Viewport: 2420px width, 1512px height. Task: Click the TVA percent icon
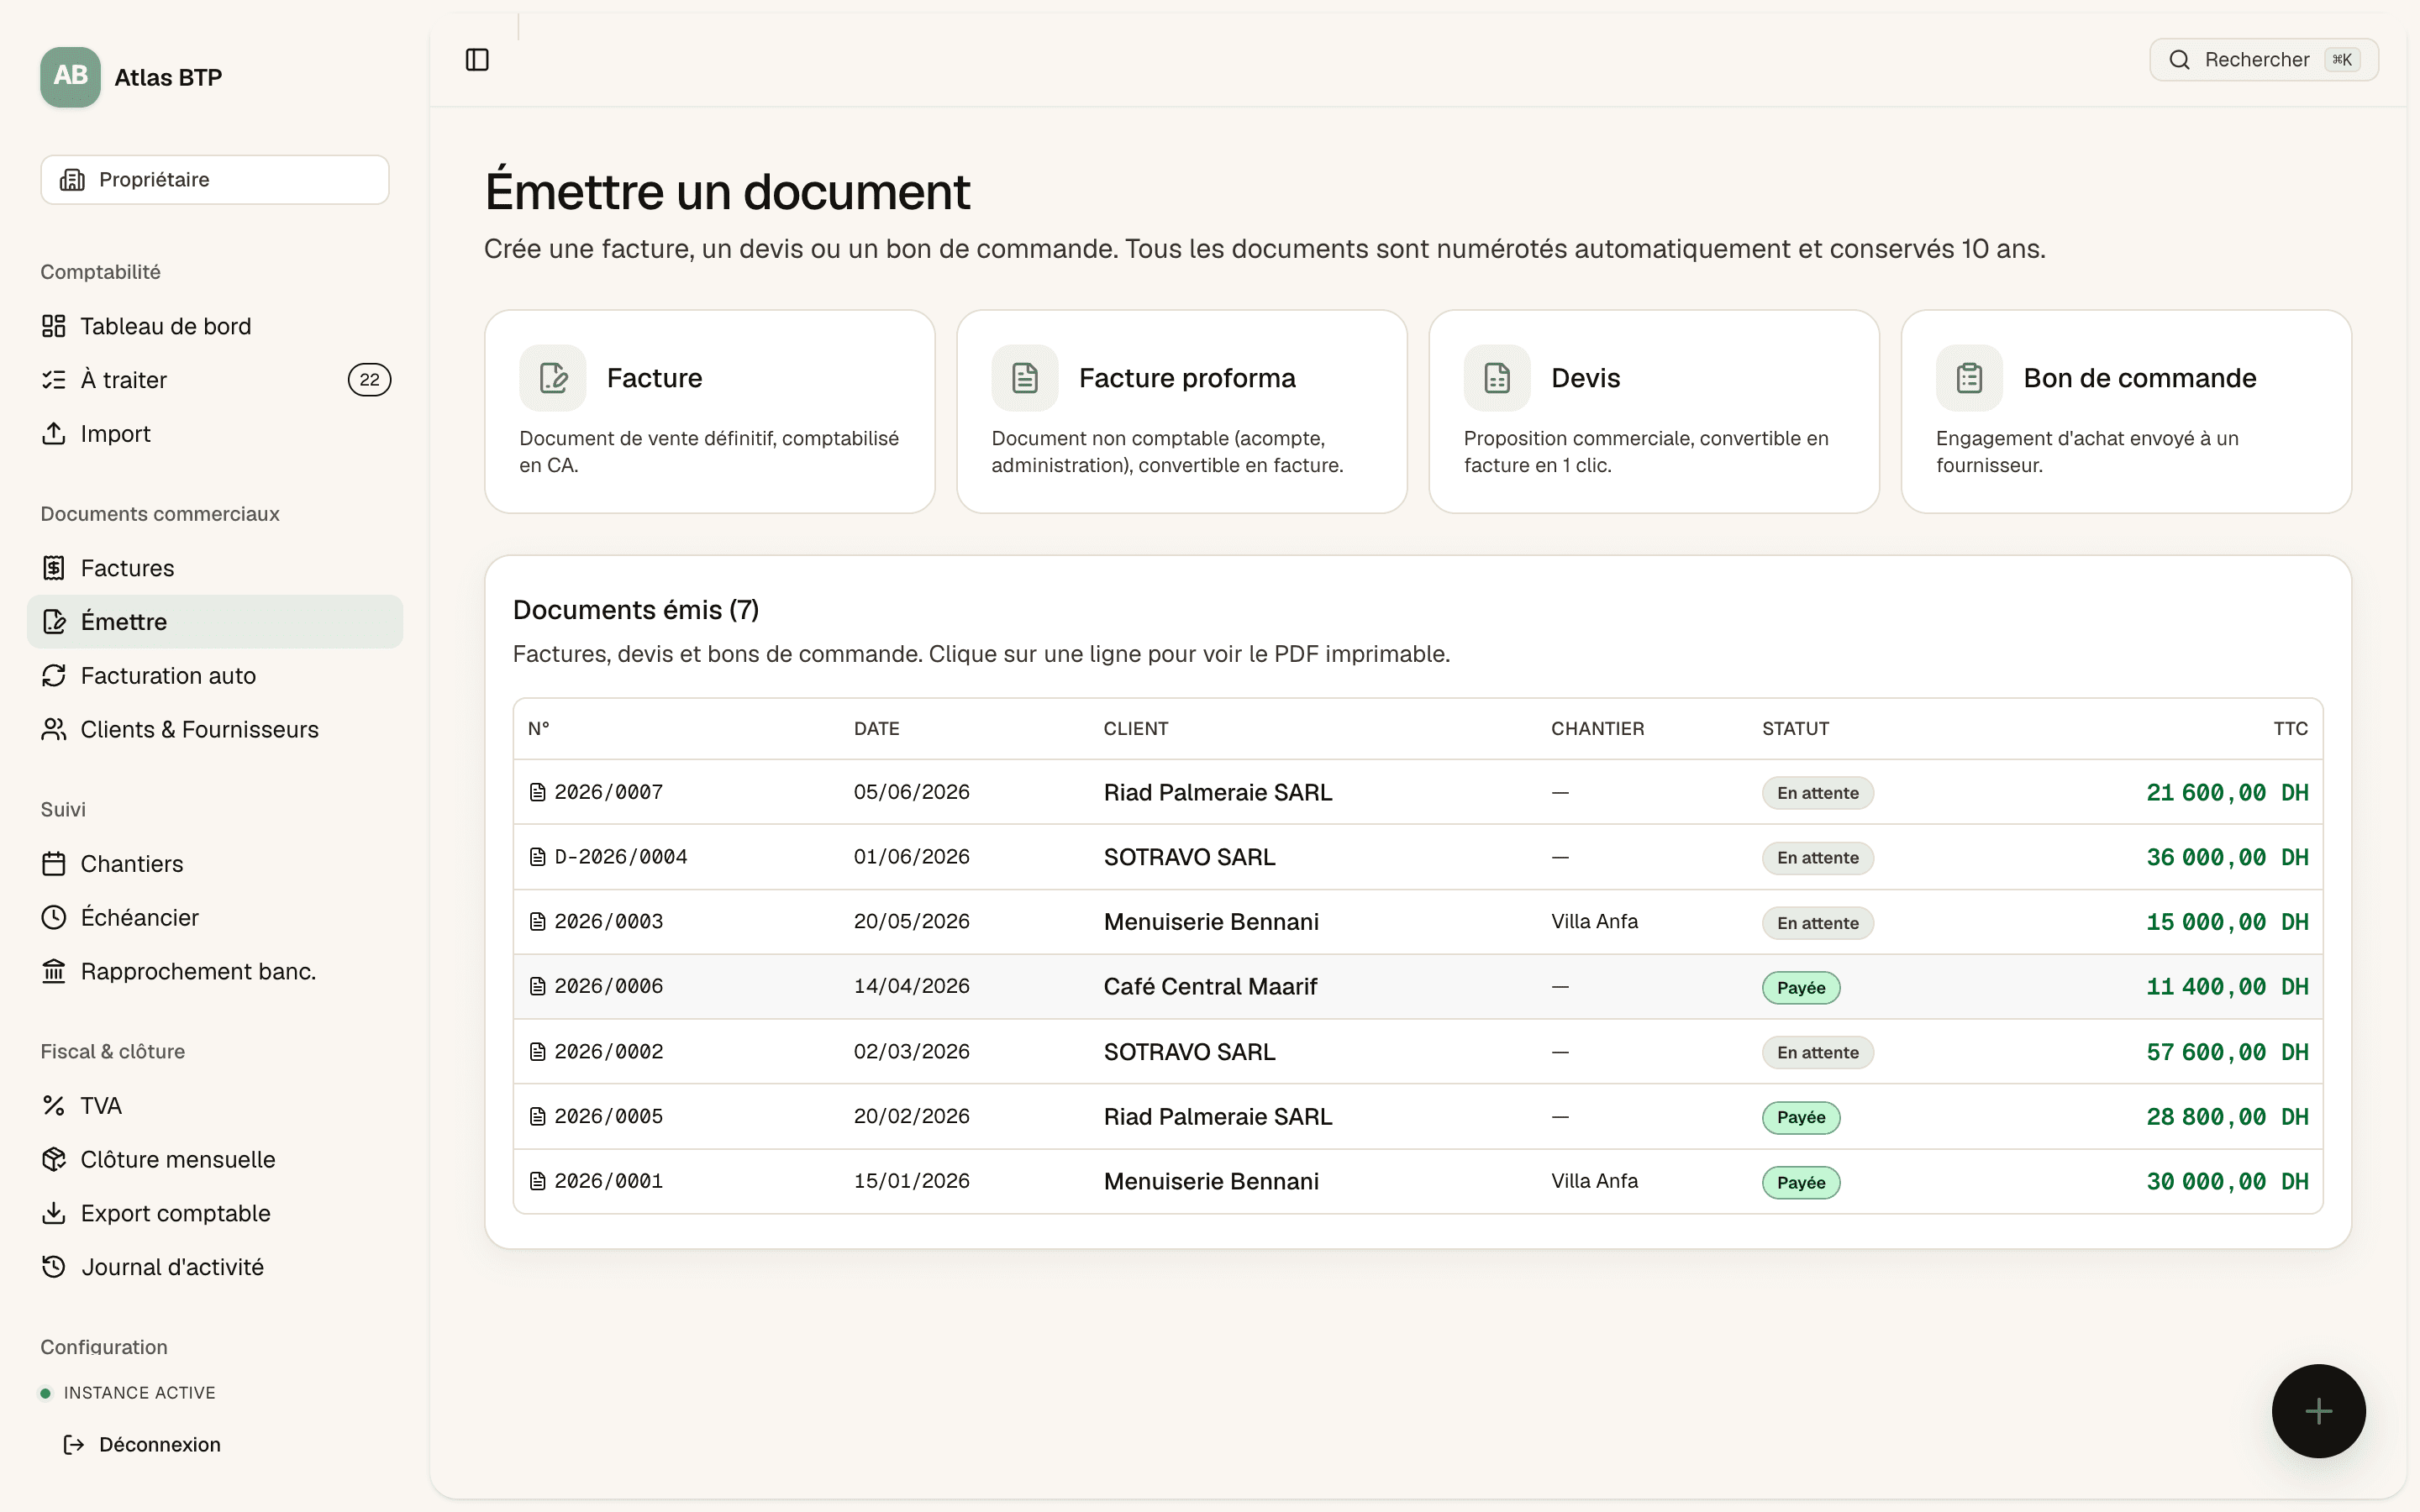pyautogui.click(x=54, y=1106)
